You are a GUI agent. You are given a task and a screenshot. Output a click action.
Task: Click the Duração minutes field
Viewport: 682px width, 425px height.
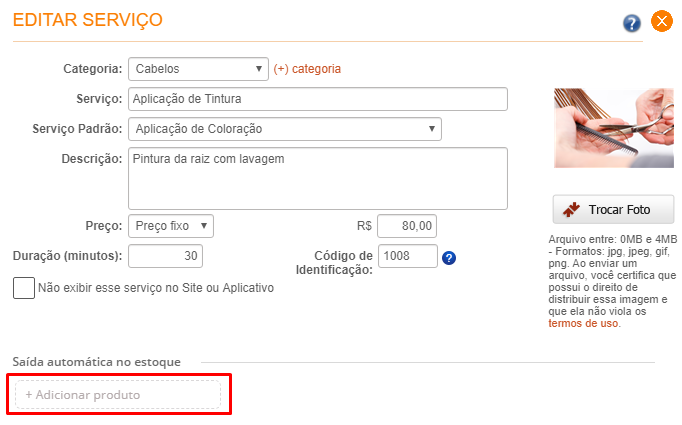[x=166, y=256]
